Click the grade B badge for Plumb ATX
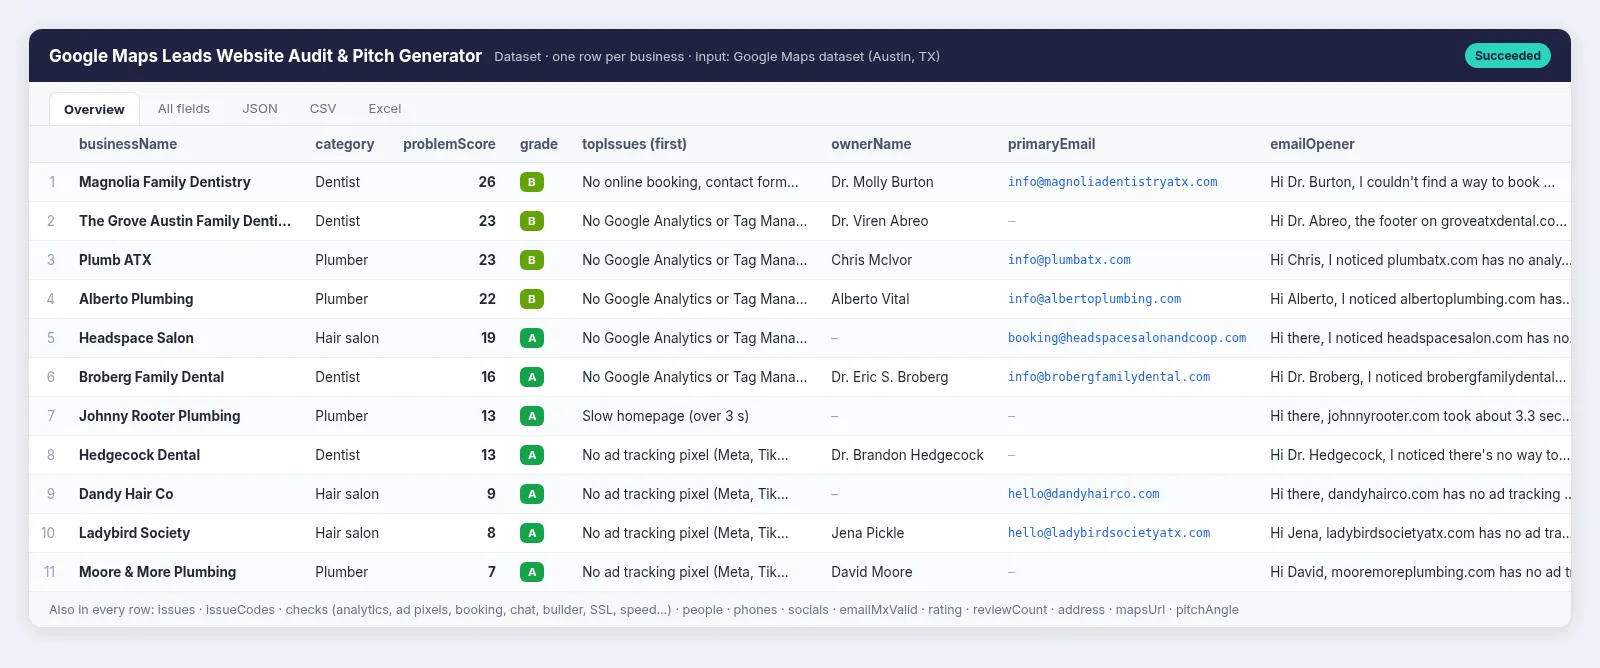Screen dimensions: 1600x668 [531, 260]
